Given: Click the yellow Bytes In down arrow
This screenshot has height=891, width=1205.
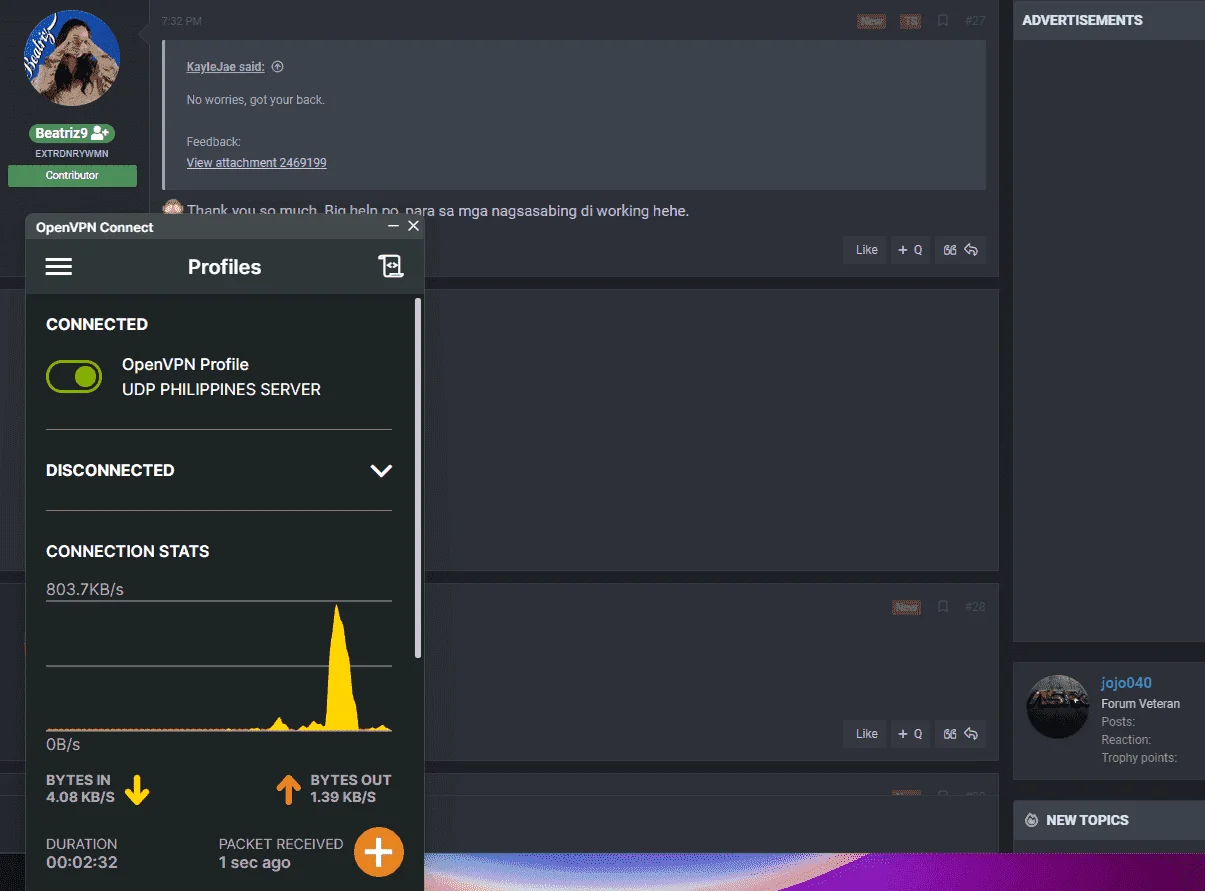Looking at the screenshot, I should coord(137,791).
